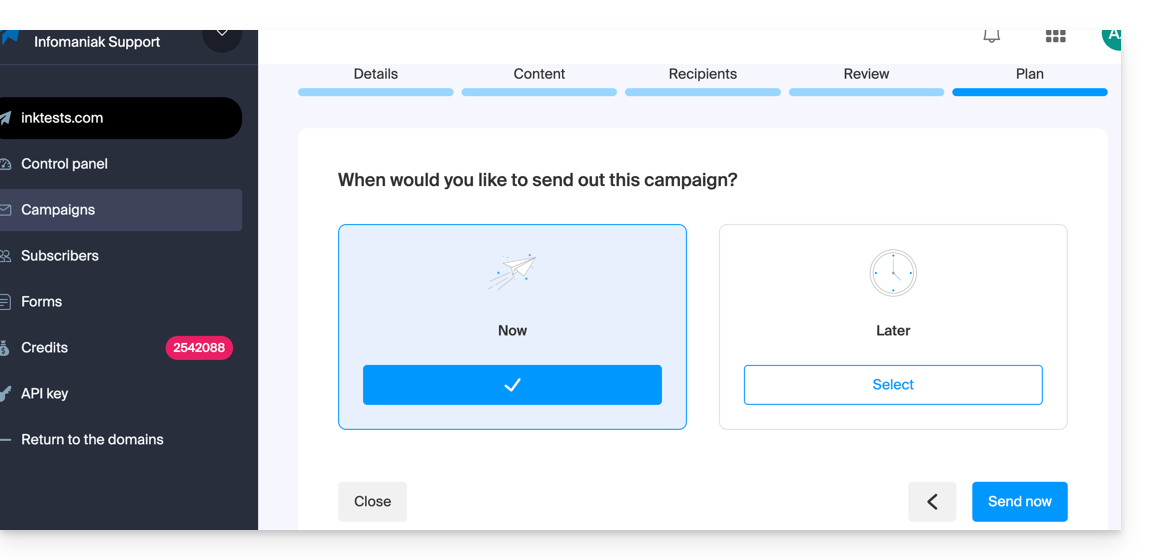Go to the Review step tab
Image resolution: width=1151 pixels, height=560 pixels.
[866, 74]
